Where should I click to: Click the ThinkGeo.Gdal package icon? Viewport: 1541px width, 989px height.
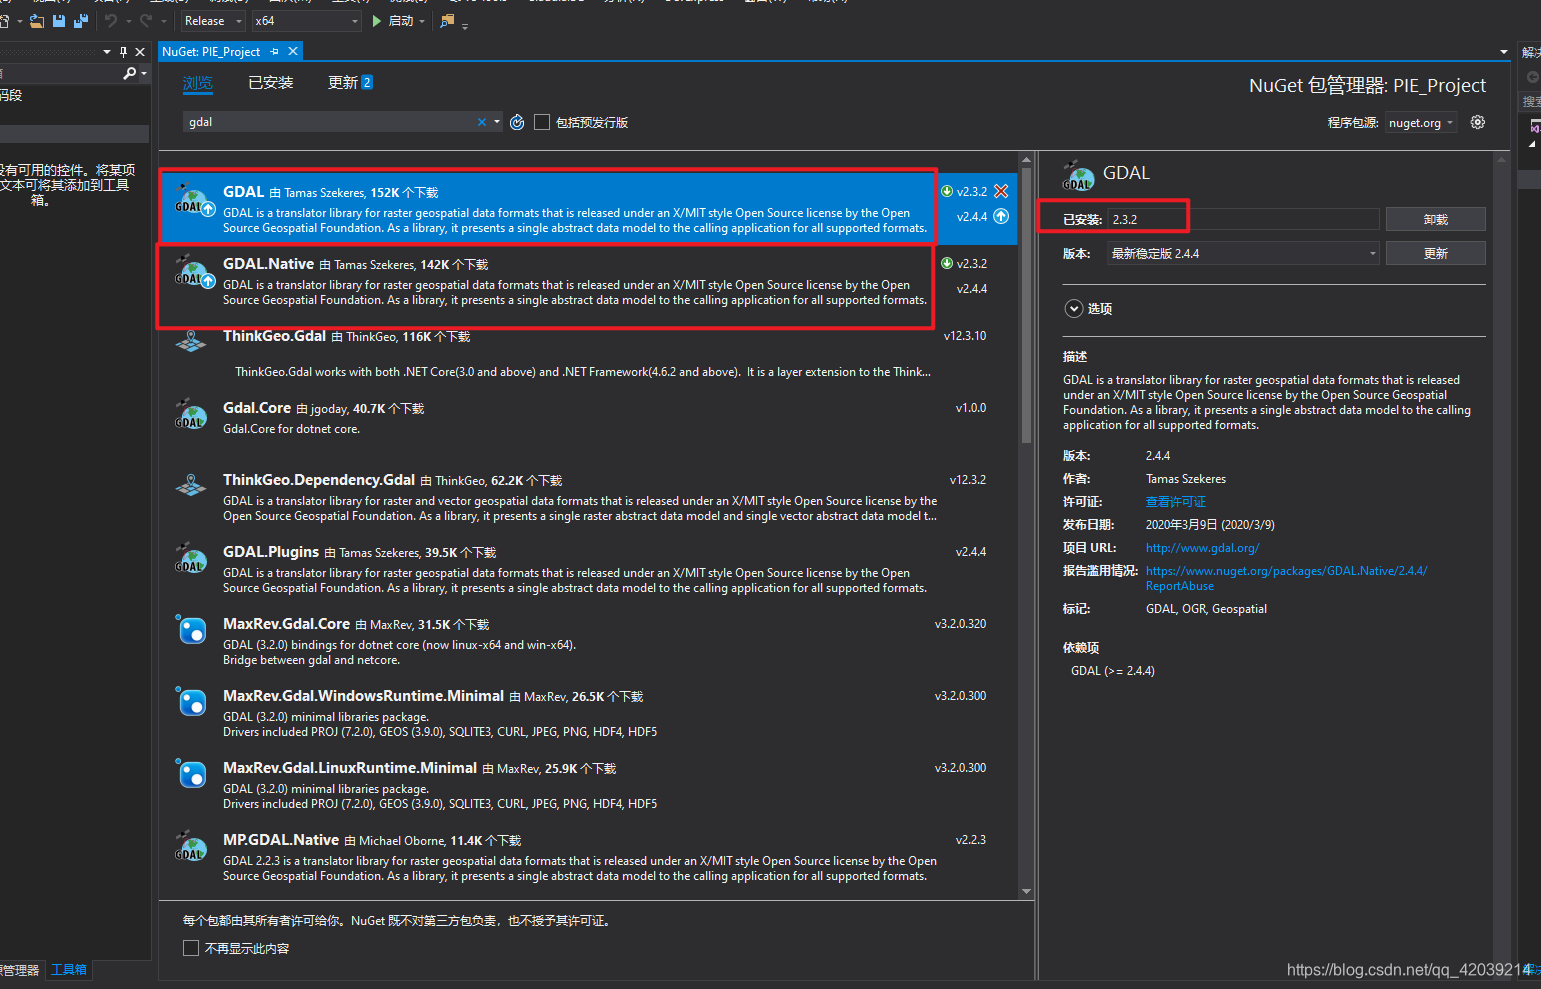(x=190, y=340)
